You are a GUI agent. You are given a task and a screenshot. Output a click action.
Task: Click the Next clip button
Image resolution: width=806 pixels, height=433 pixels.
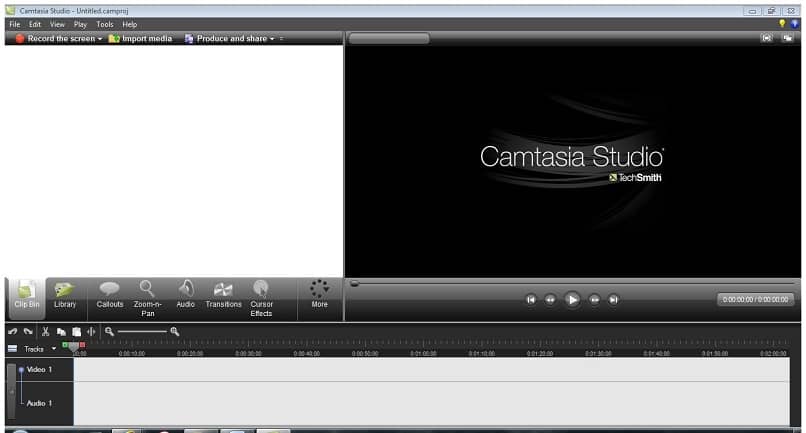point(613,299)
